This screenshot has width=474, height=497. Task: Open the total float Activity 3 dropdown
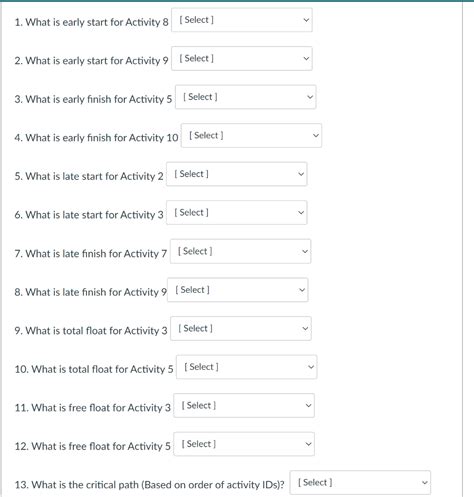[241, 329]
